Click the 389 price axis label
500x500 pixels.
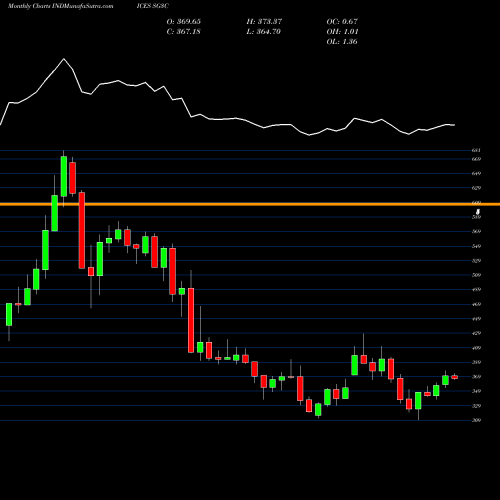click(476, 362)
